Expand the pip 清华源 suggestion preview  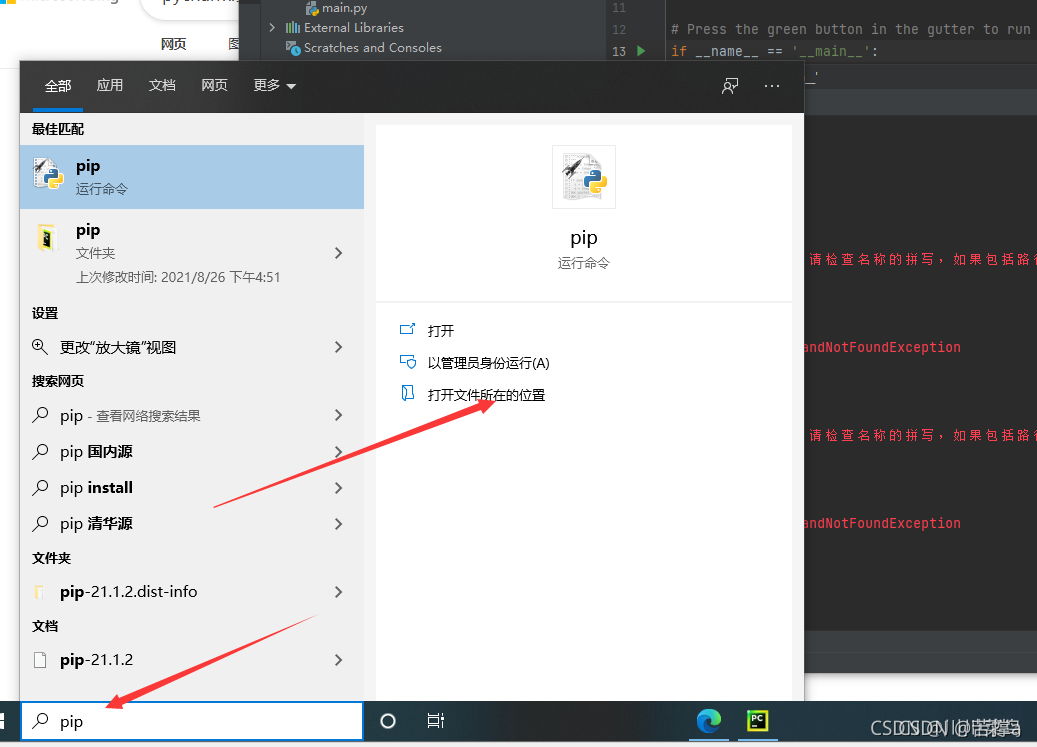(x=338, y=523)
